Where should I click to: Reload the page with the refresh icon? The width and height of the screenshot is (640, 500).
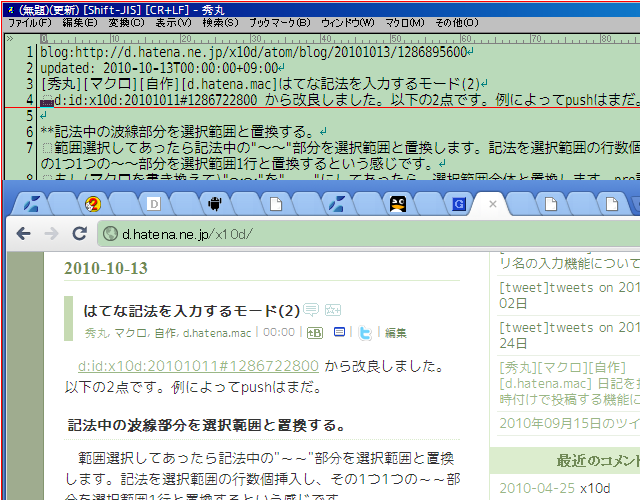[x=78, y=234]
